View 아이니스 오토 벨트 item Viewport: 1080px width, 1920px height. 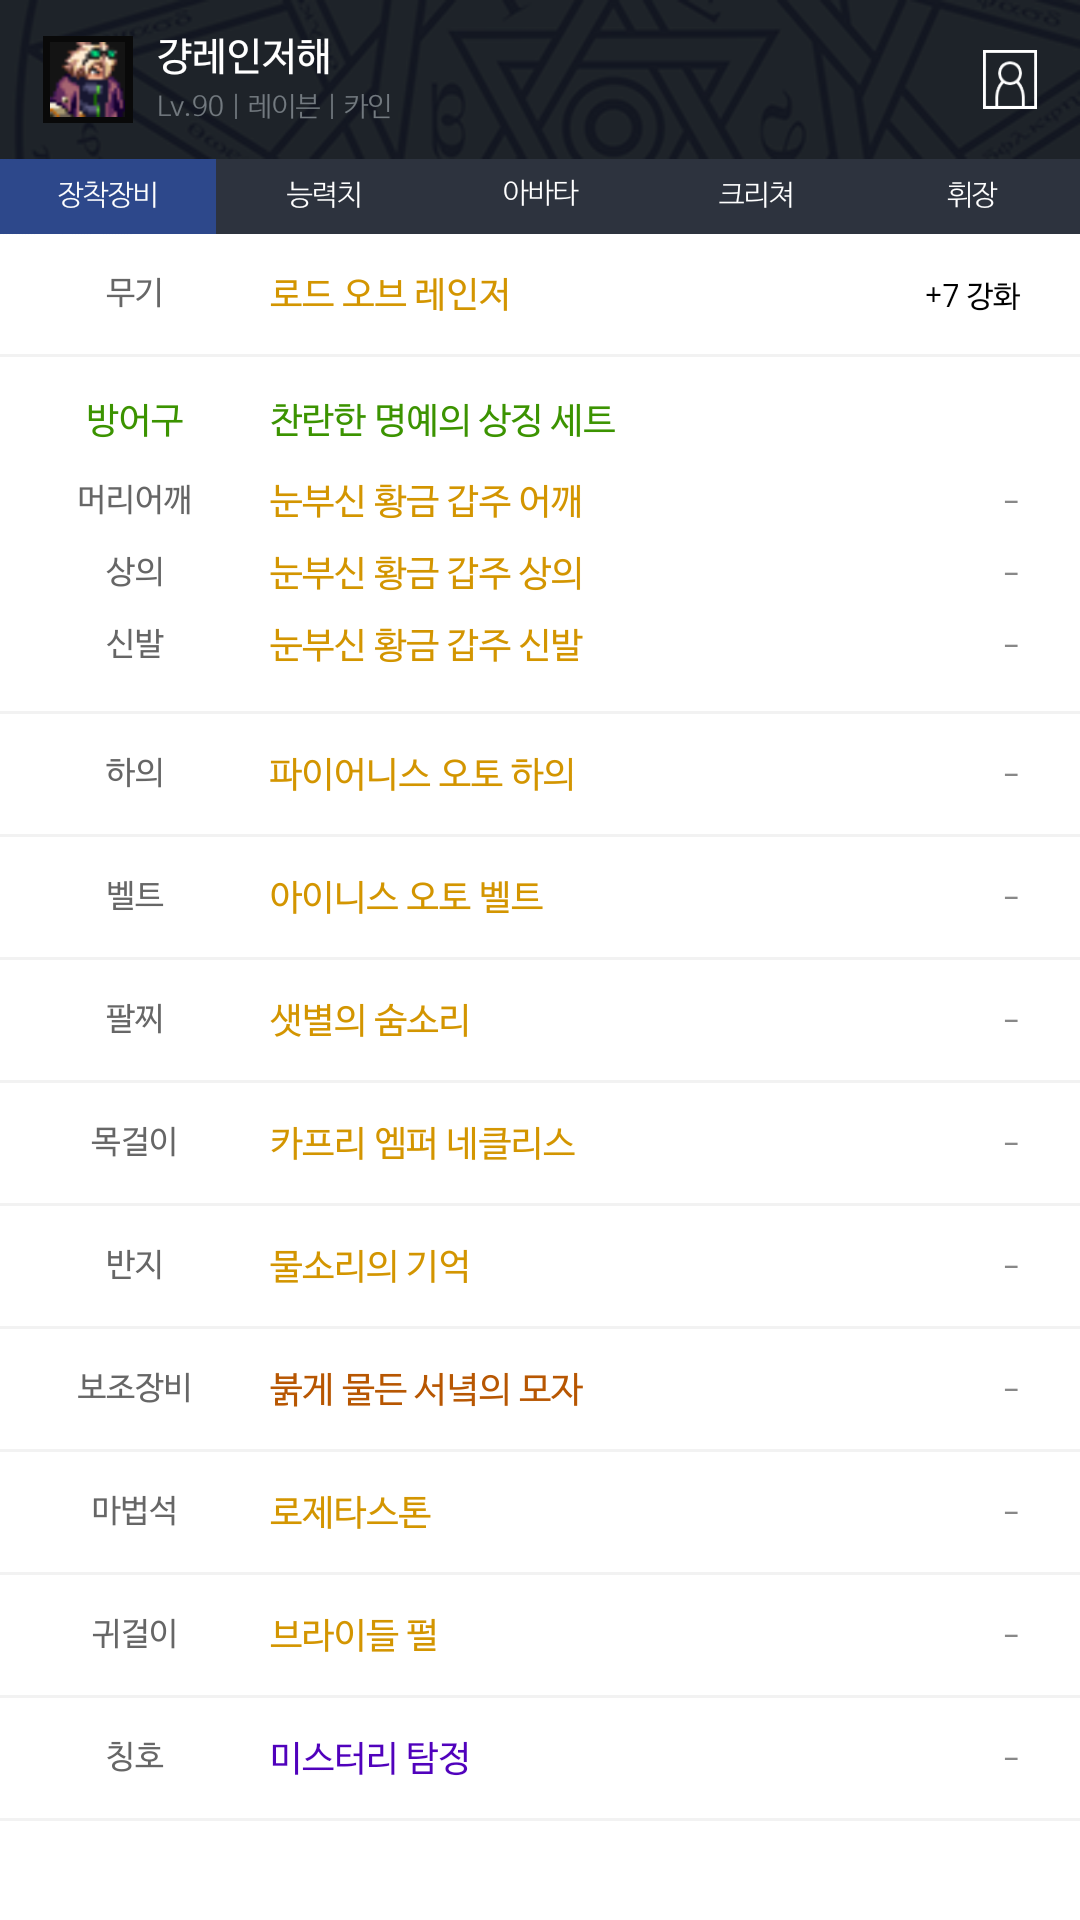click(406, 897)
